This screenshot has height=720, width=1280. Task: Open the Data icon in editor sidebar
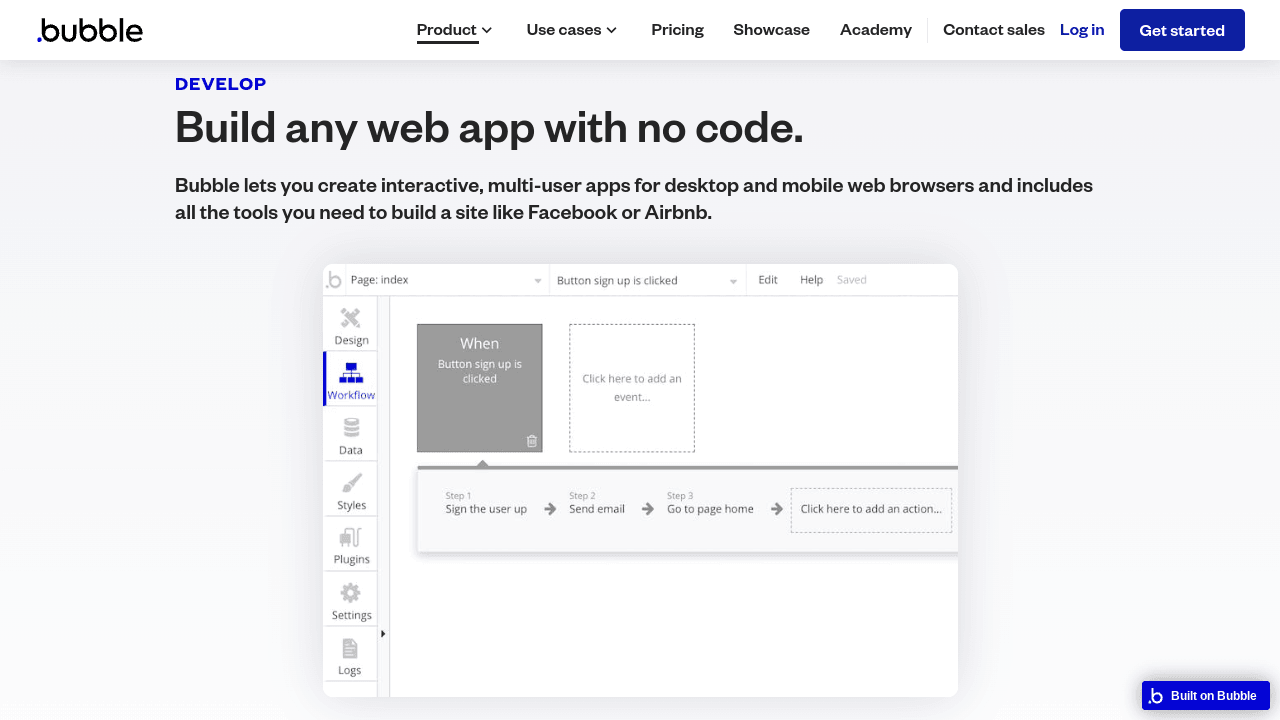[351, 428]
